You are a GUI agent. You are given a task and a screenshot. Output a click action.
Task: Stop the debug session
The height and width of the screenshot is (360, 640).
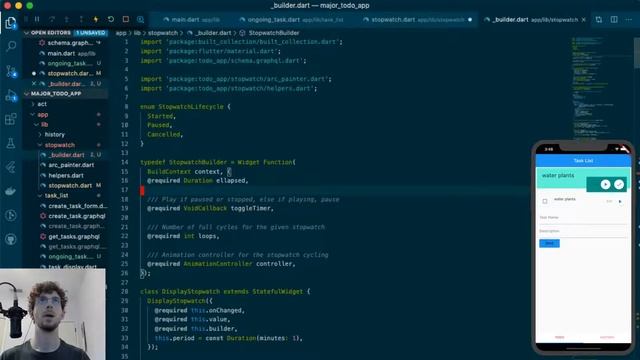(126, 19)
